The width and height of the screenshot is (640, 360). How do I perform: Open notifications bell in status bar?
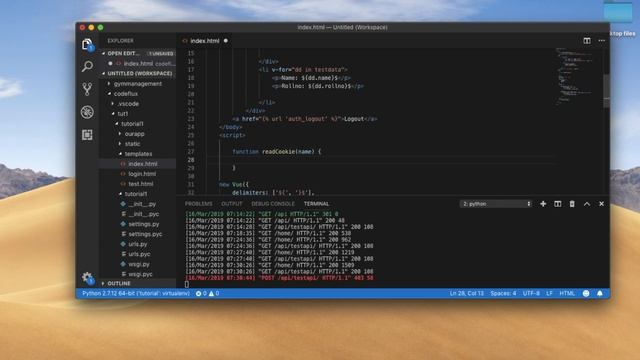(600, 293)
